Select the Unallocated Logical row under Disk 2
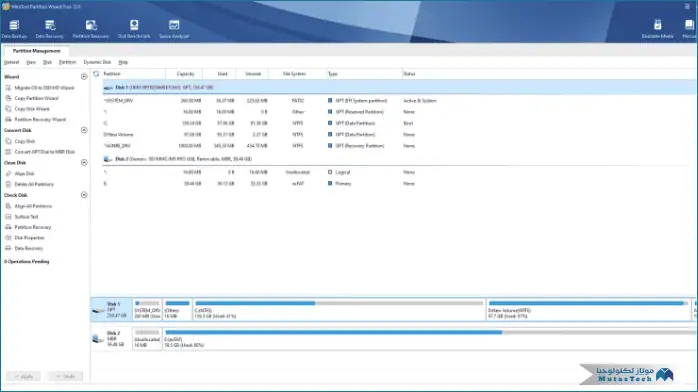 pyautogui.click(x=399, y=172)
